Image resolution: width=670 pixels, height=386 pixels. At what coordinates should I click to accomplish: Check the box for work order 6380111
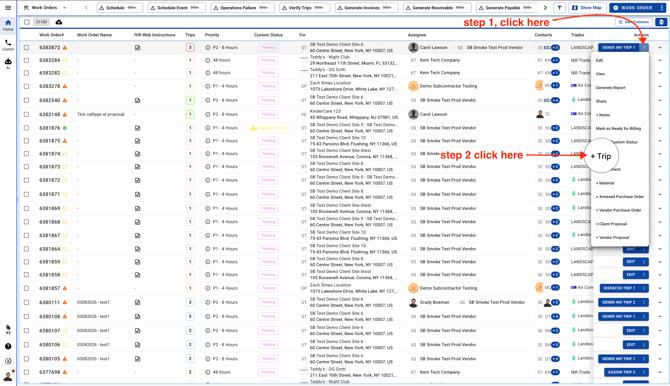(x=26, y=302)
